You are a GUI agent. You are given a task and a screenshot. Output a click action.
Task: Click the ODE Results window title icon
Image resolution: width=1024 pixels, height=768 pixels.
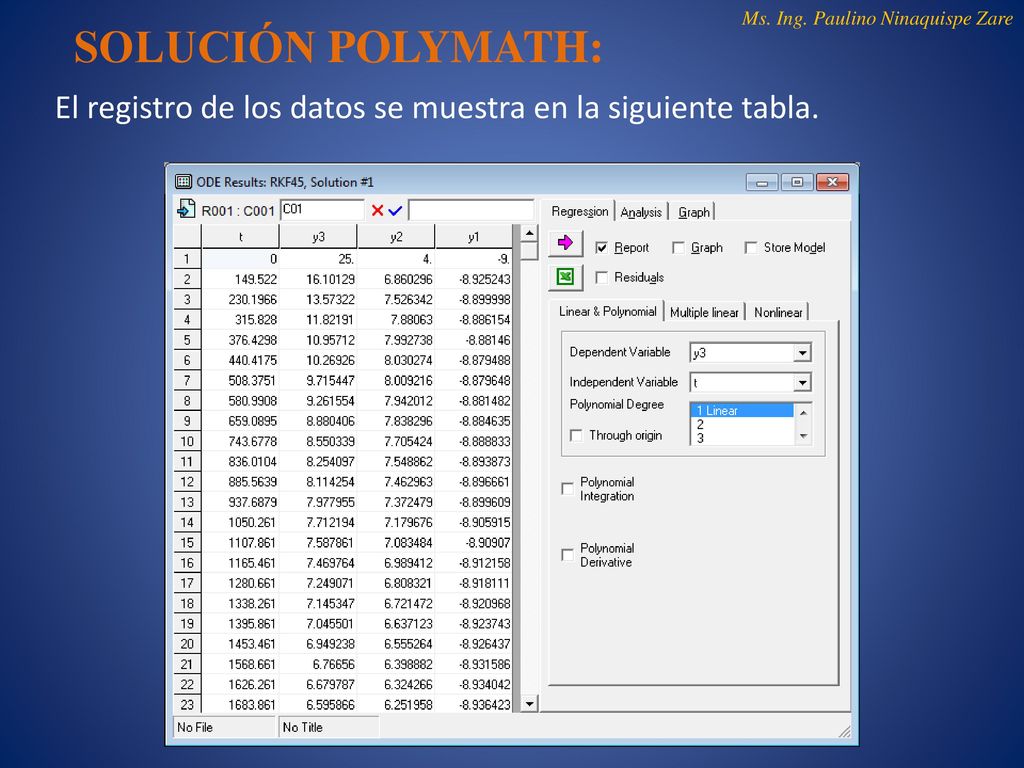(x=184, y=182)
